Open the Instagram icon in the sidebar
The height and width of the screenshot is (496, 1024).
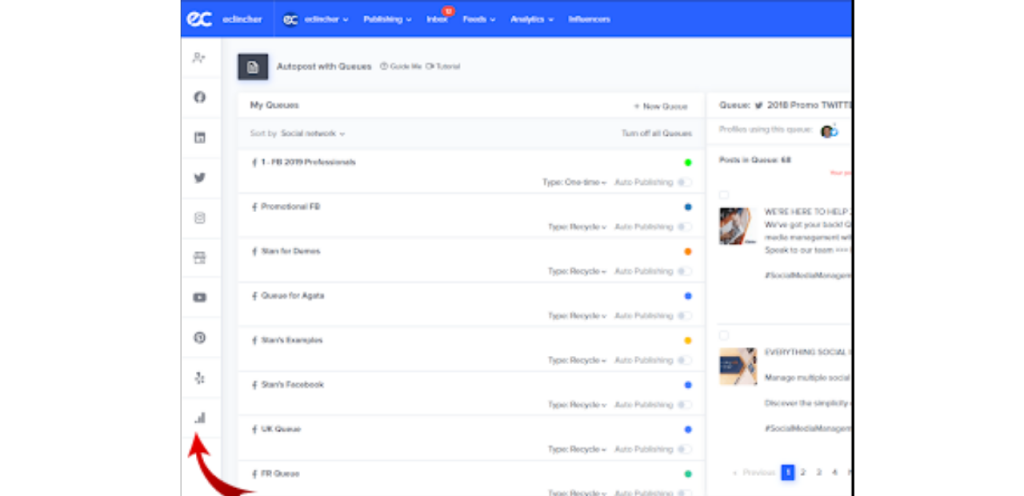click(200, 218)
